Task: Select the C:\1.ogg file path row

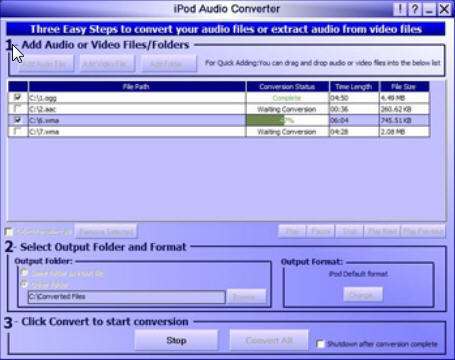Action: 137,98
